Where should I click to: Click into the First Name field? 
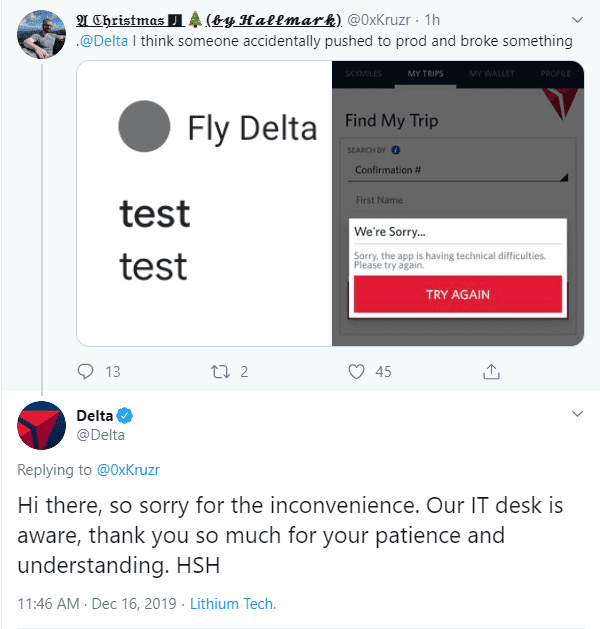tap(458, 200)
